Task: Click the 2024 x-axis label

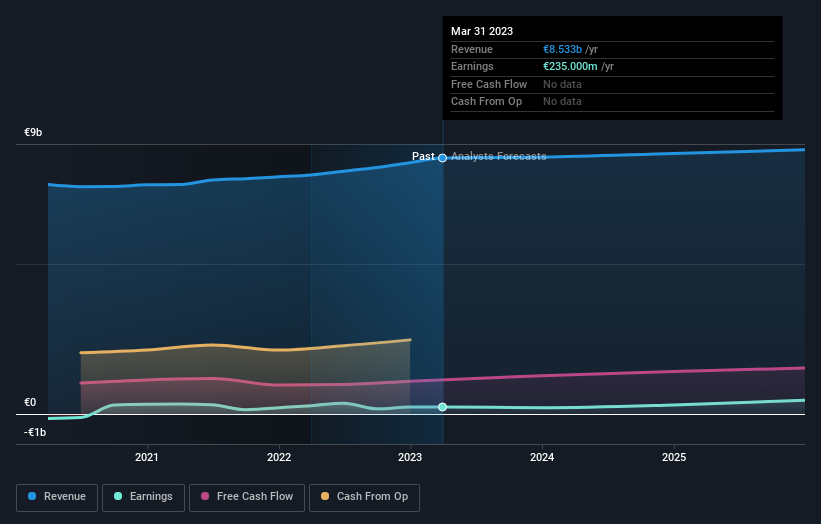Action: pyautogui.click(x=542, y=458)
